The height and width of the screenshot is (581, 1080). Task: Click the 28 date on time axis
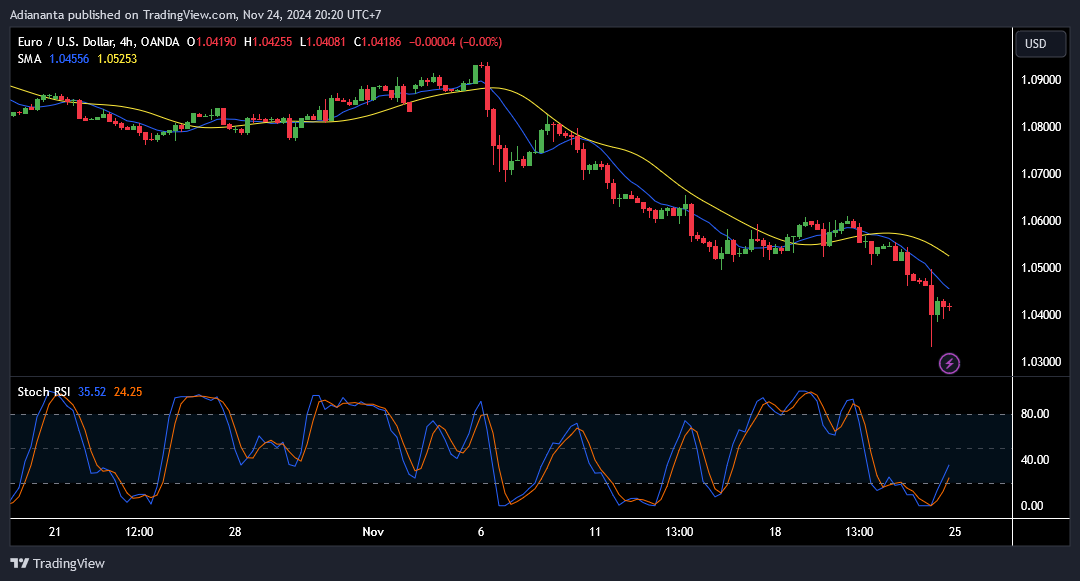pos(235,531)
